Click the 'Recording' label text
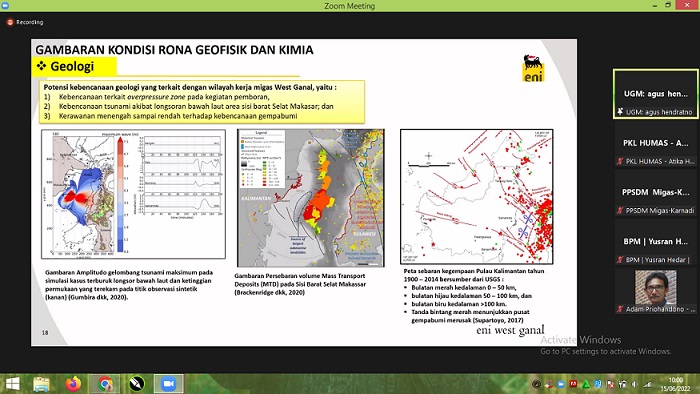This screenshot has height=394, width=700. (x=29, y=22)
